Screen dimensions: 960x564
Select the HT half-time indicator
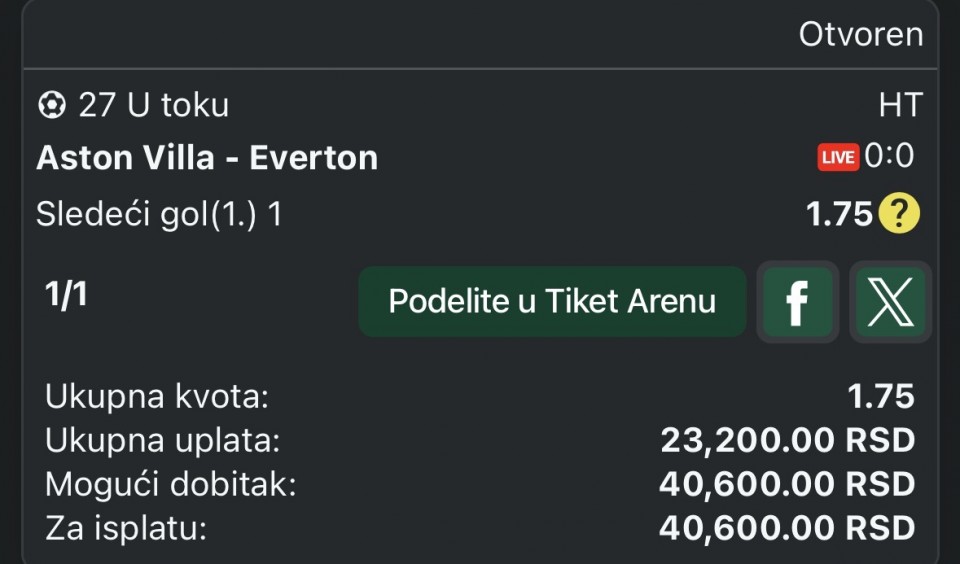(x=900, y=104)
